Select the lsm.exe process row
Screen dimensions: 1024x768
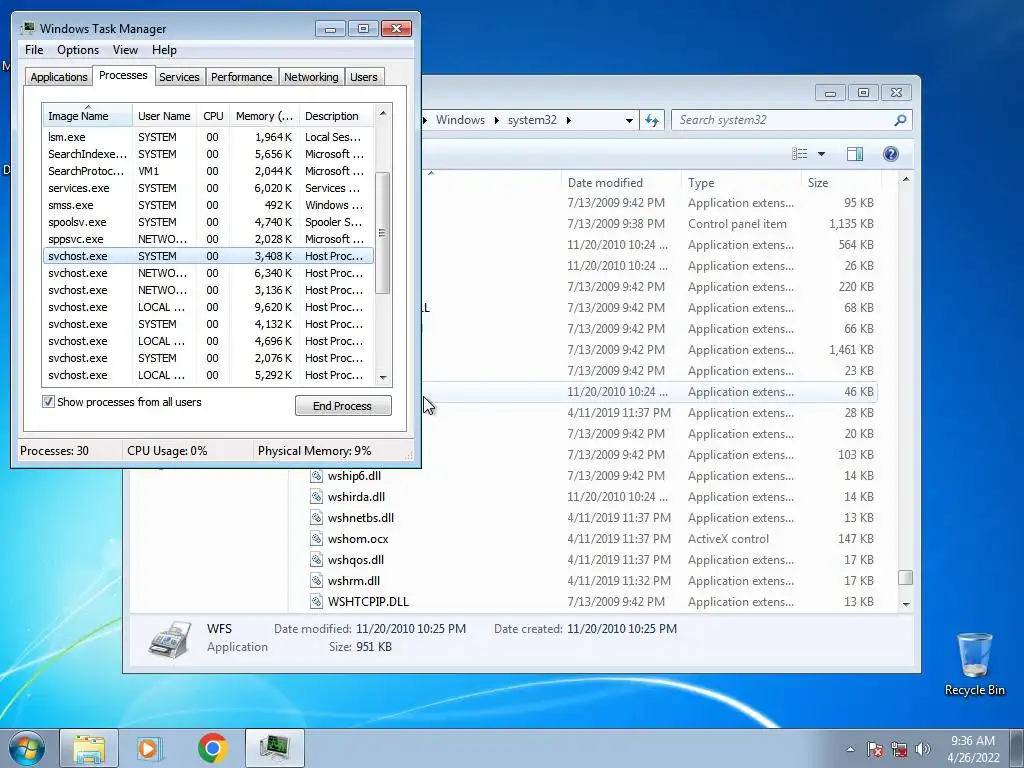[208, 137]
